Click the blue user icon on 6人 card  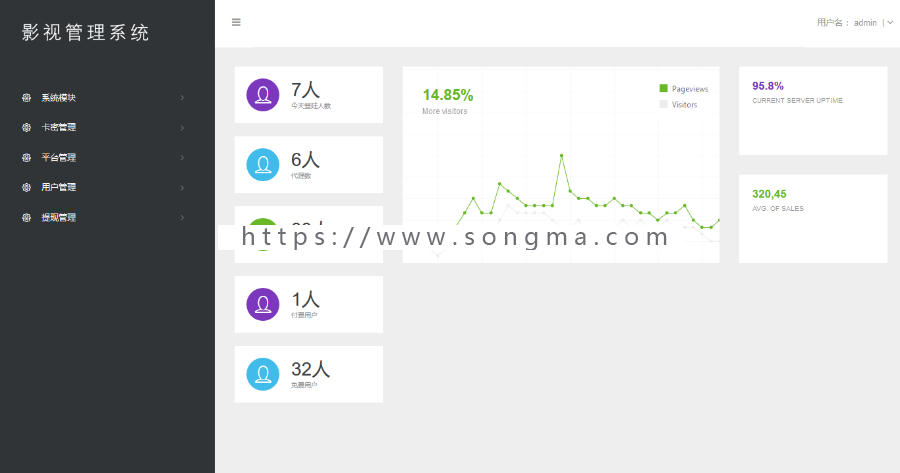pos(262,165)
